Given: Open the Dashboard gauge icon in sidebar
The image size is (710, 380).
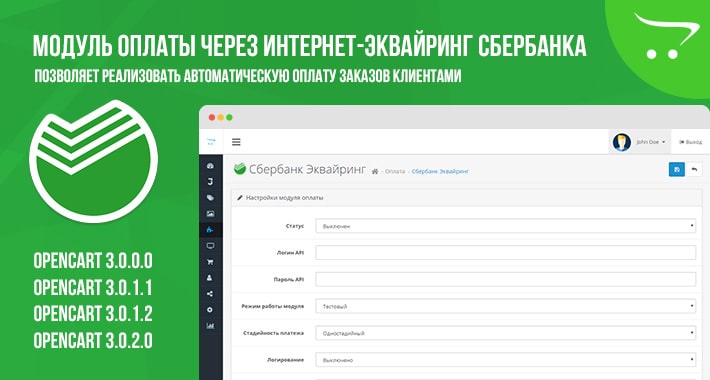Looking at the screenshot, I should (x=210, y=166).
